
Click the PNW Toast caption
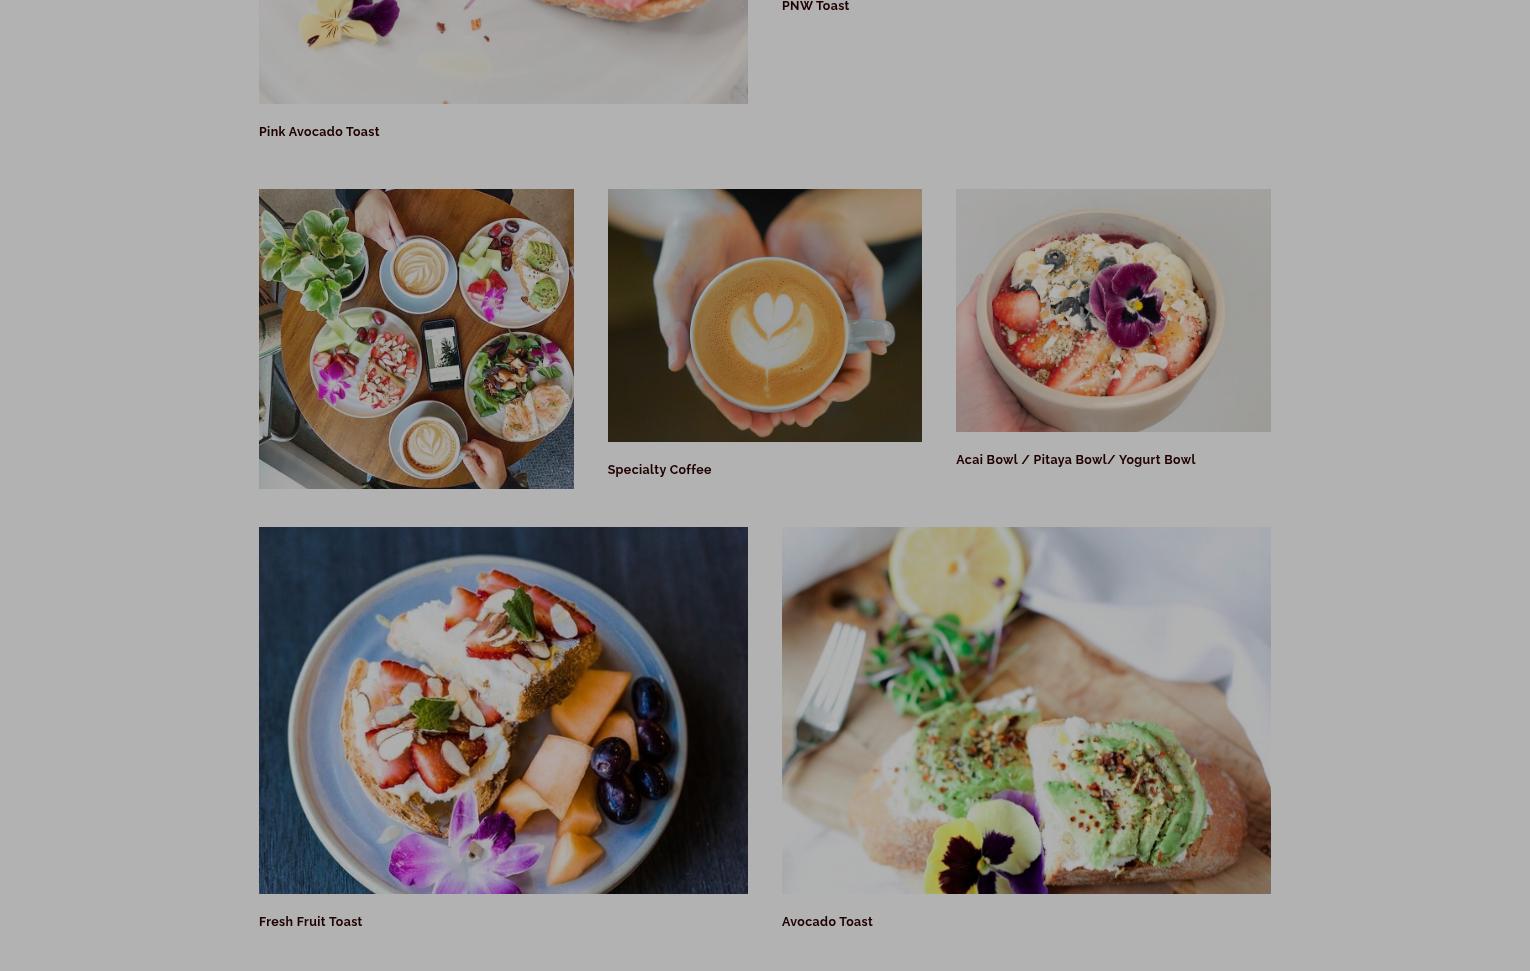815,6
